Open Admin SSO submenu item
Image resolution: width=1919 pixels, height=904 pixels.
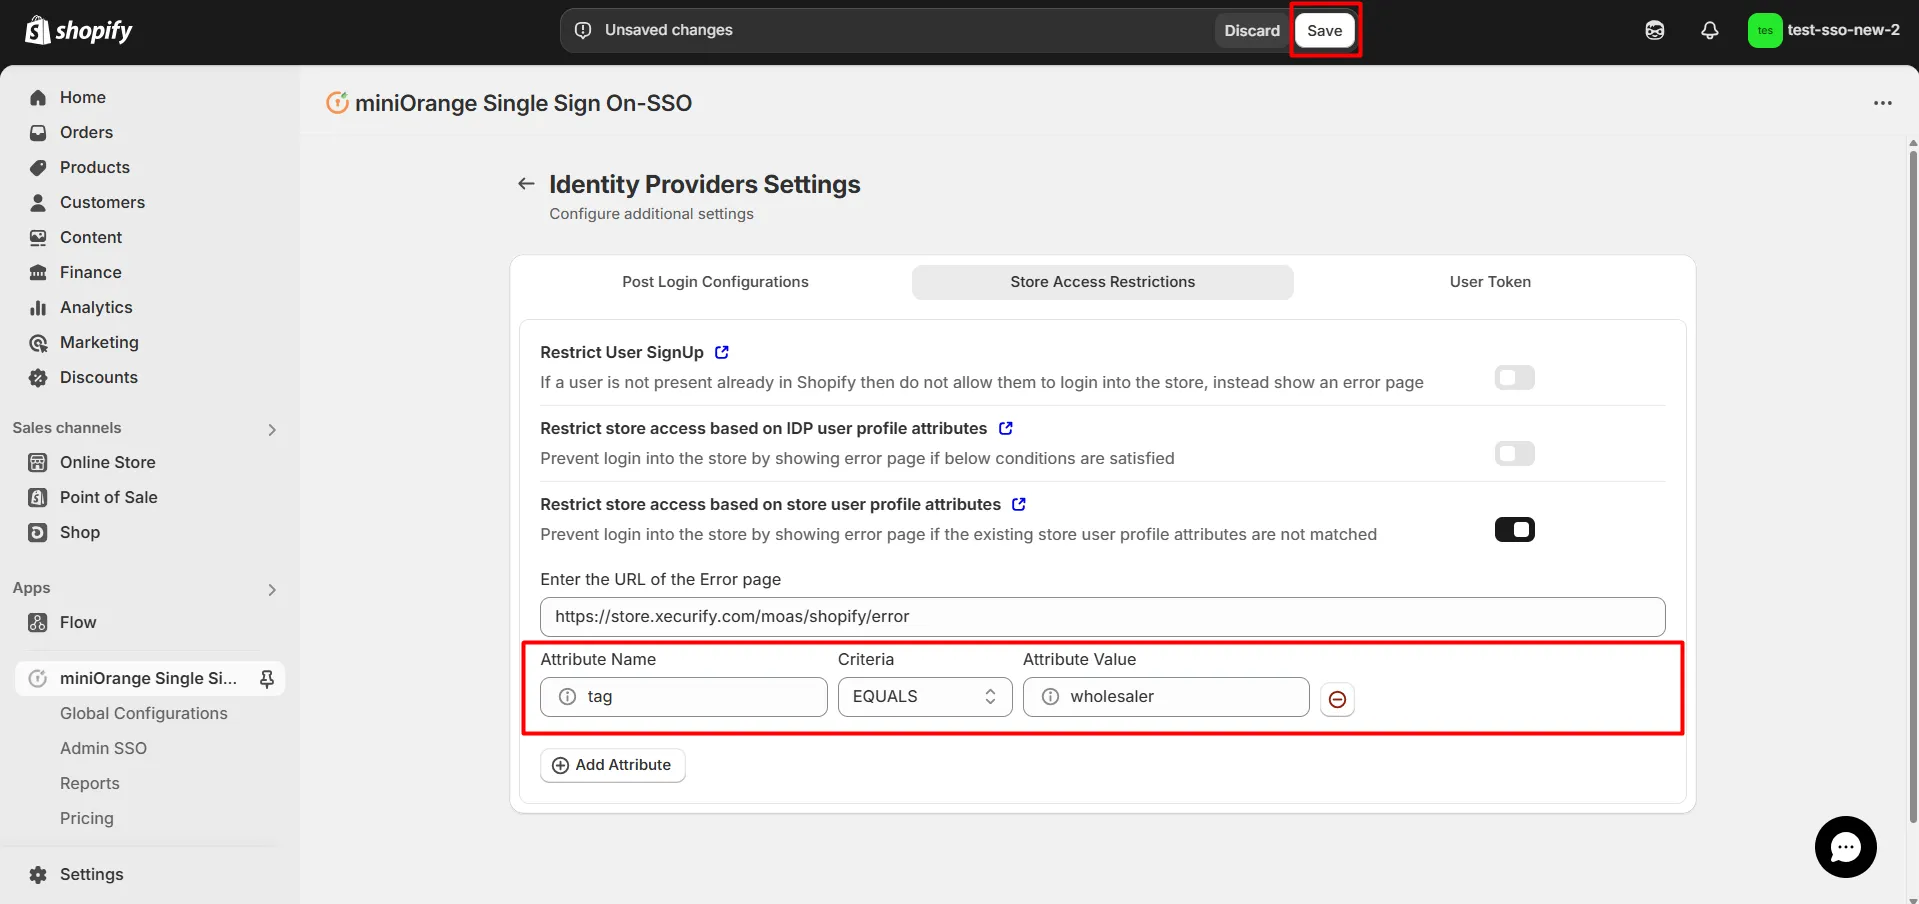pyautogui.click(x=103, y=748)
